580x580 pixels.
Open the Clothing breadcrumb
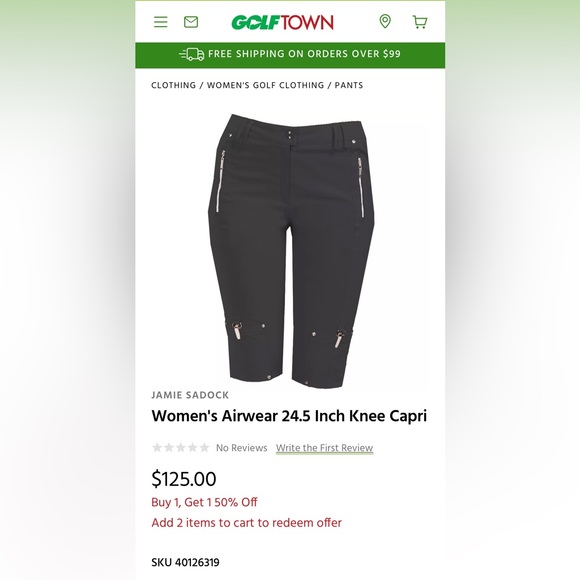coord(173,85)
